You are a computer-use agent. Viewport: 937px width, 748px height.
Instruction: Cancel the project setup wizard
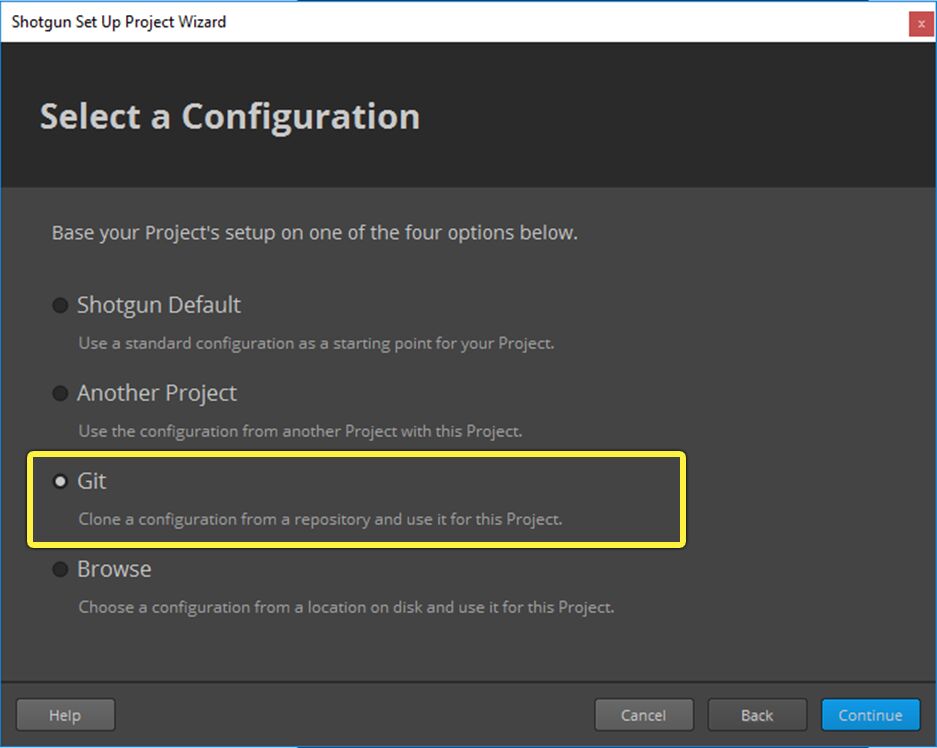644,715
